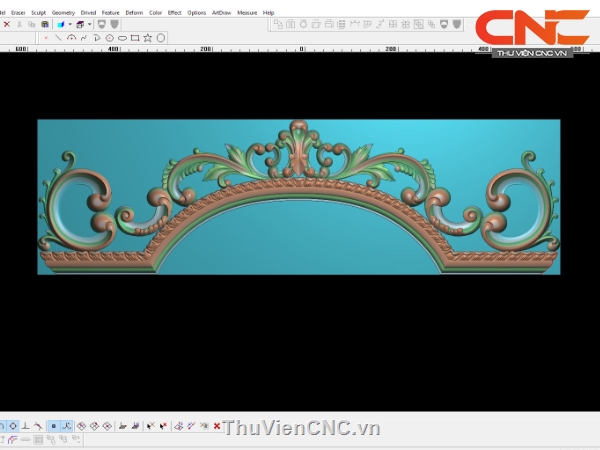Click the Spline curve tool

coord(83,38)
